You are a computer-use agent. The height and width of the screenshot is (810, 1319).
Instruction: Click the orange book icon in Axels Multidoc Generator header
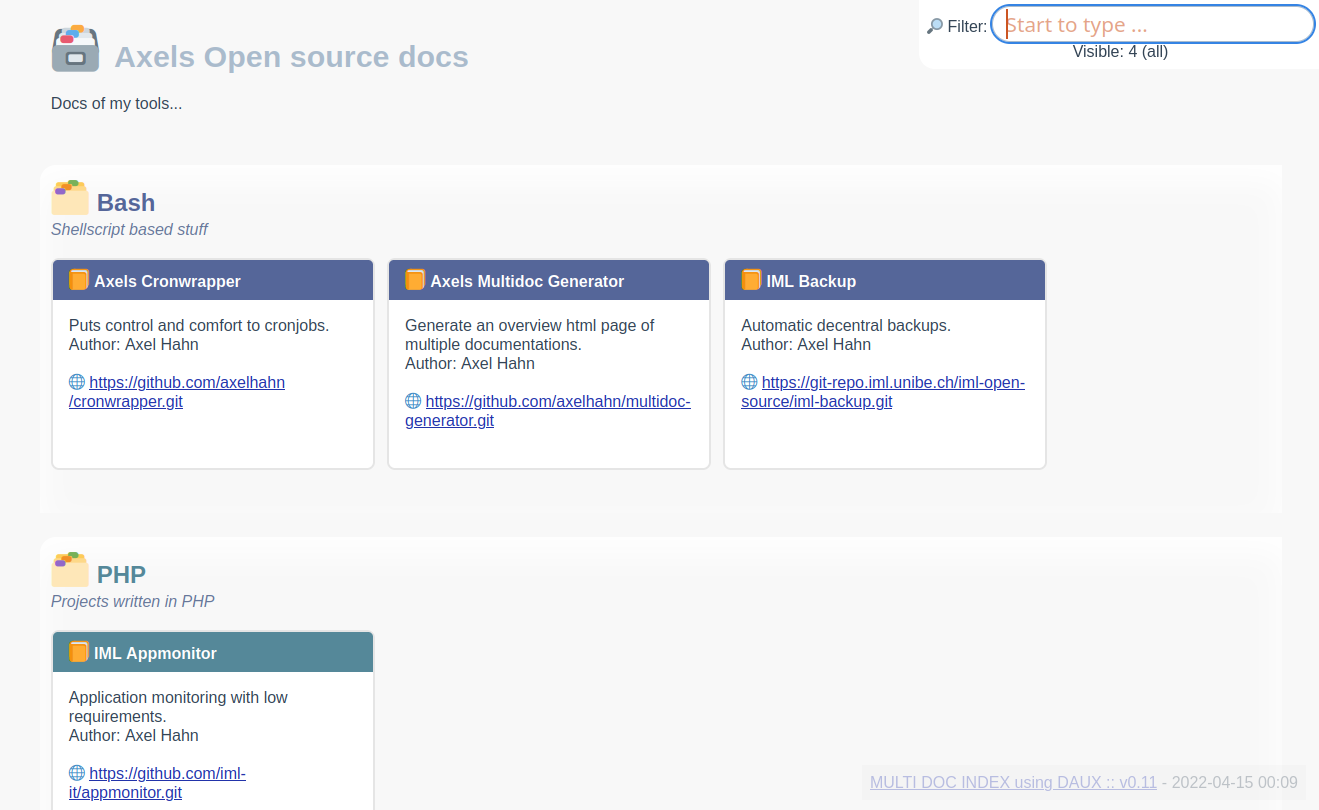click(x=415, y=280)
